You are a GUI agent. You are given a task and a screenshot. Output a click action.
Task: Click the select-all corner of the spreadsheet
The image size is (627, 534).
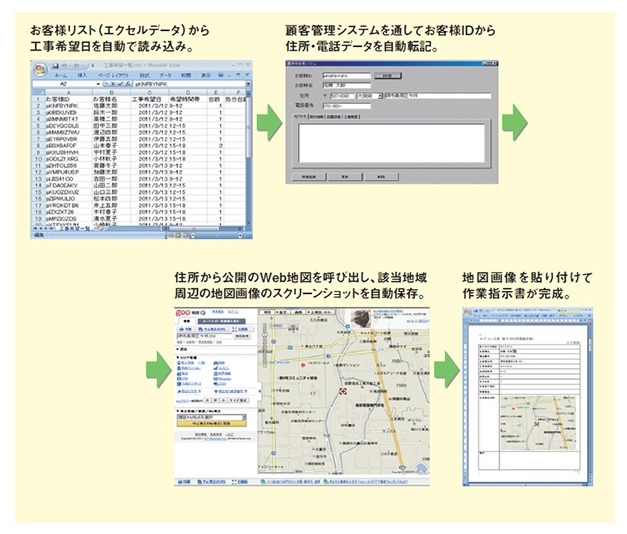pyautogui.click(x=38, y=93)
